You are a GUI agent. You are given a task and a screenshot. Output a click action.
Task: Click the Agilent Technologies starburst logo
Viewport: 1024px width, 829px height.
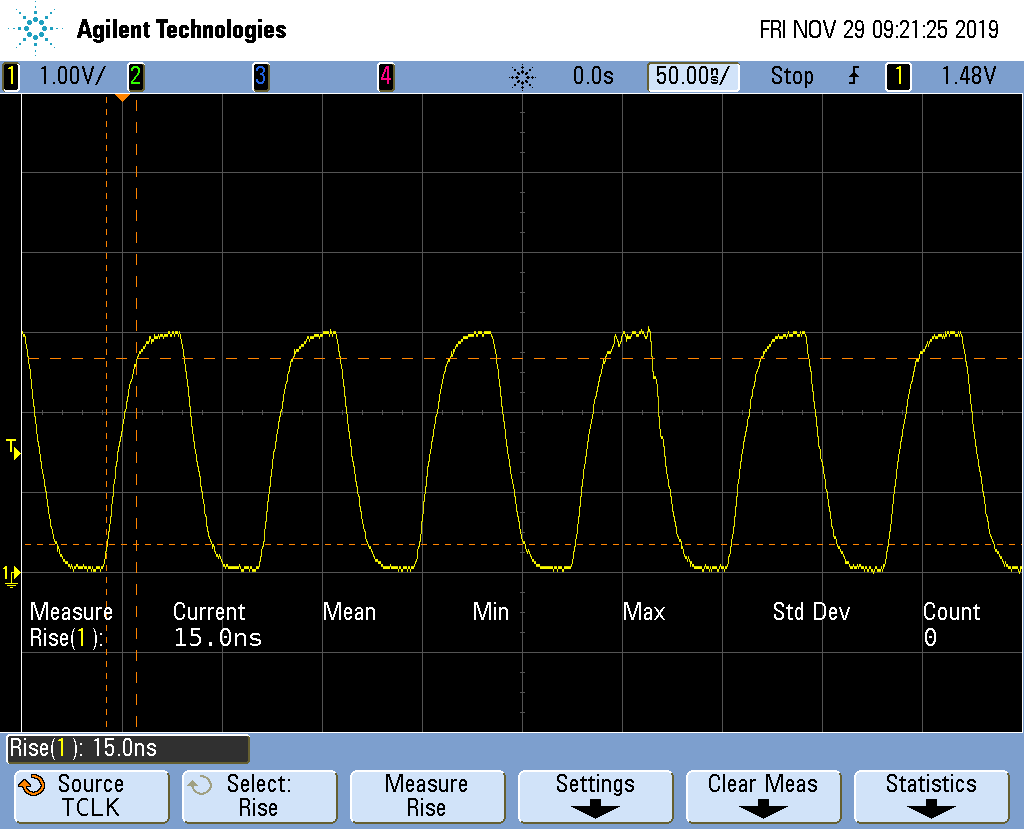[x=35, y=28]
